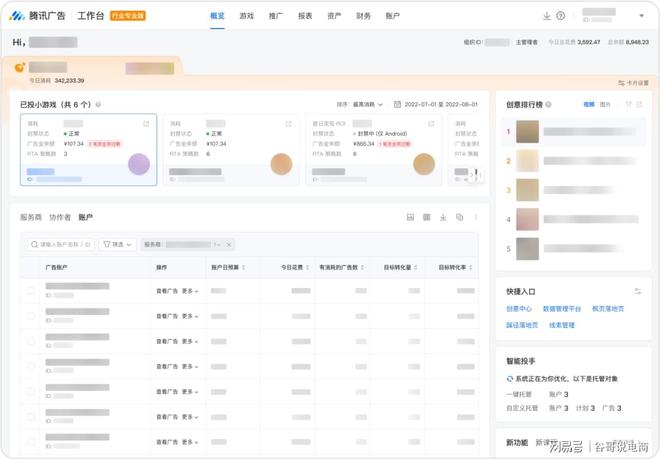Image resolution: width=660 pixels, height=459 pixels.
Task: Tick the first ad account row checkbox
Action: pyautogui.click(x=31, y=291)
